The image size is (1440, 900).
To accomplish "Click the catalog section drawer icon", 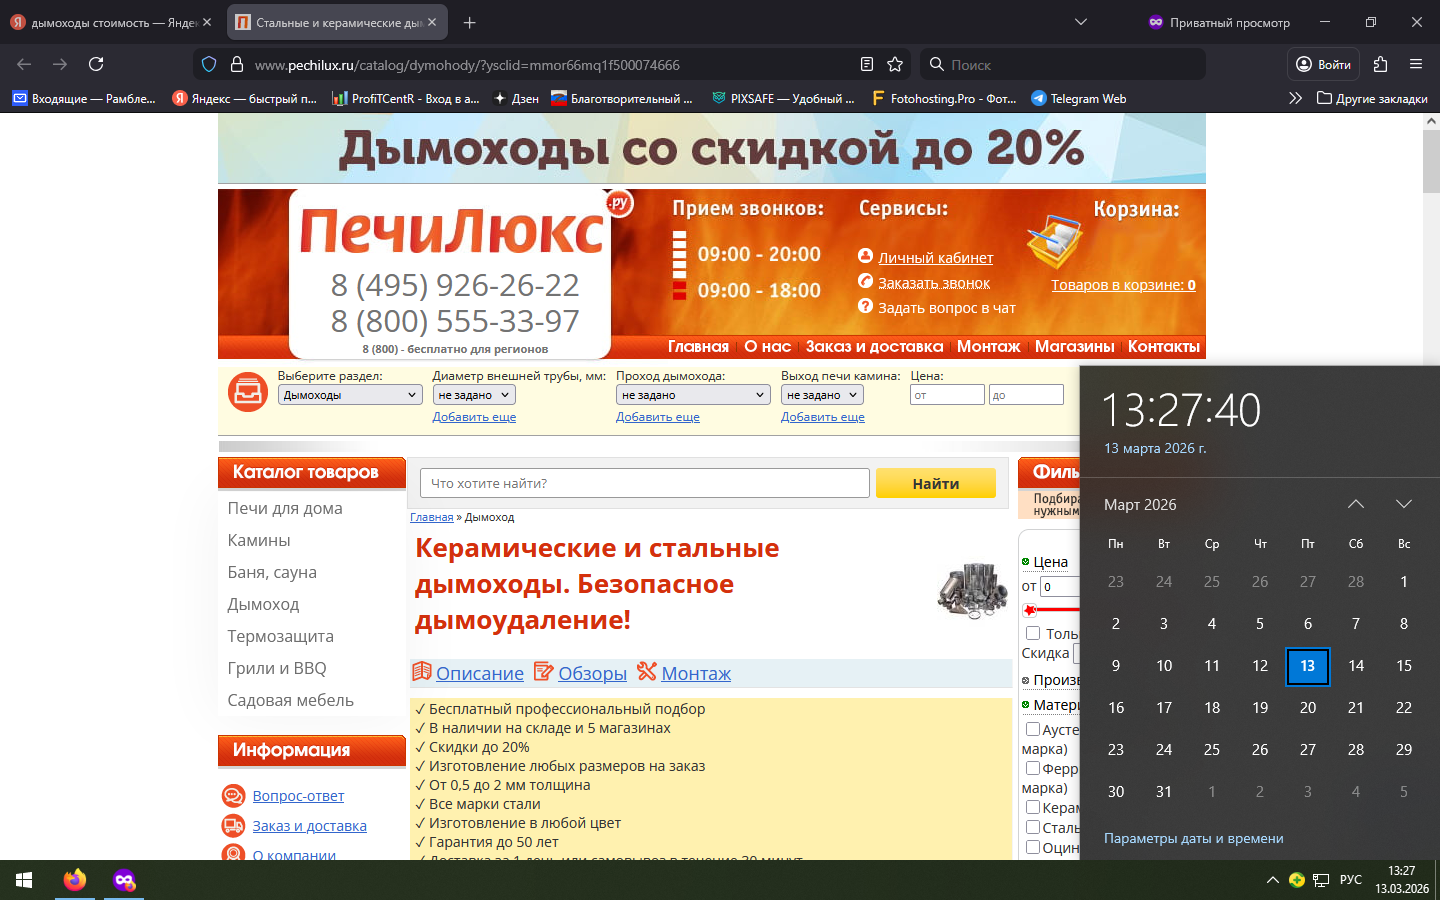I will point(247,392).
